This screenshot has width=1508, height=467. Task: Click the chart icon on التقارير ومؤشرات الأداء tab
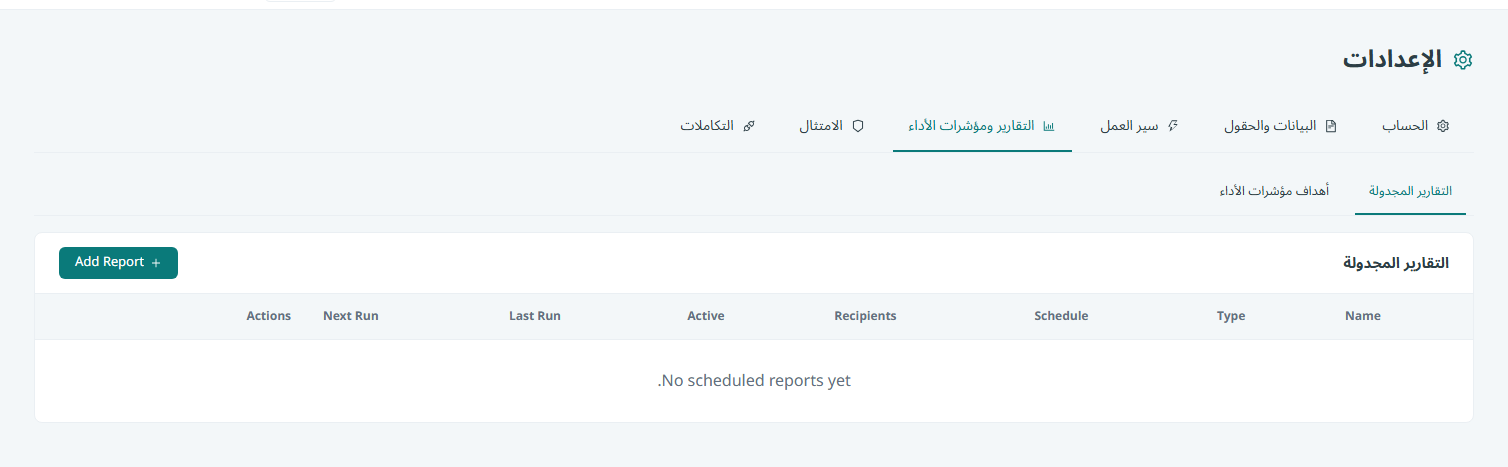(1049, 127)
